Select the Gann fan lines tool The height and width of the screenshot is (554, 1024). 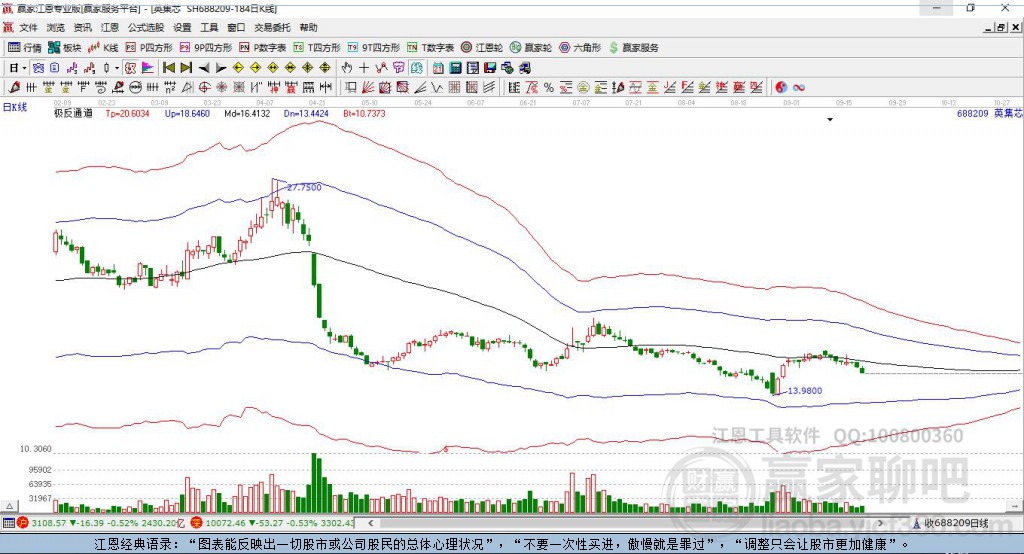tap(368, 87)
